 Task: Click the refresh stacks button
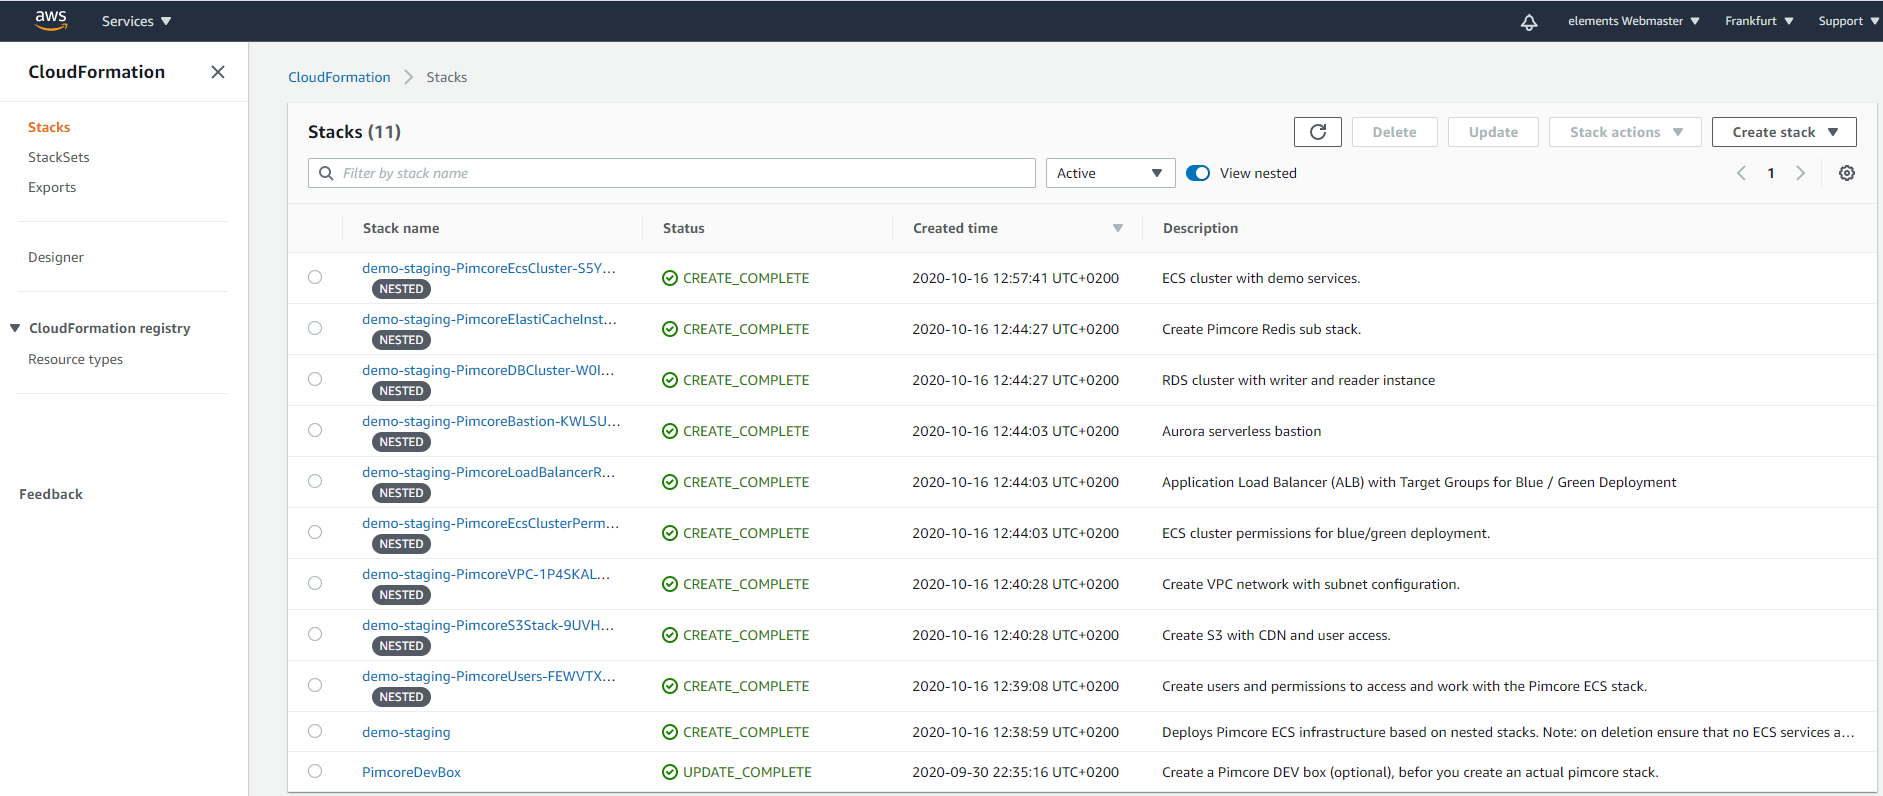click(x=1318, y=132)
